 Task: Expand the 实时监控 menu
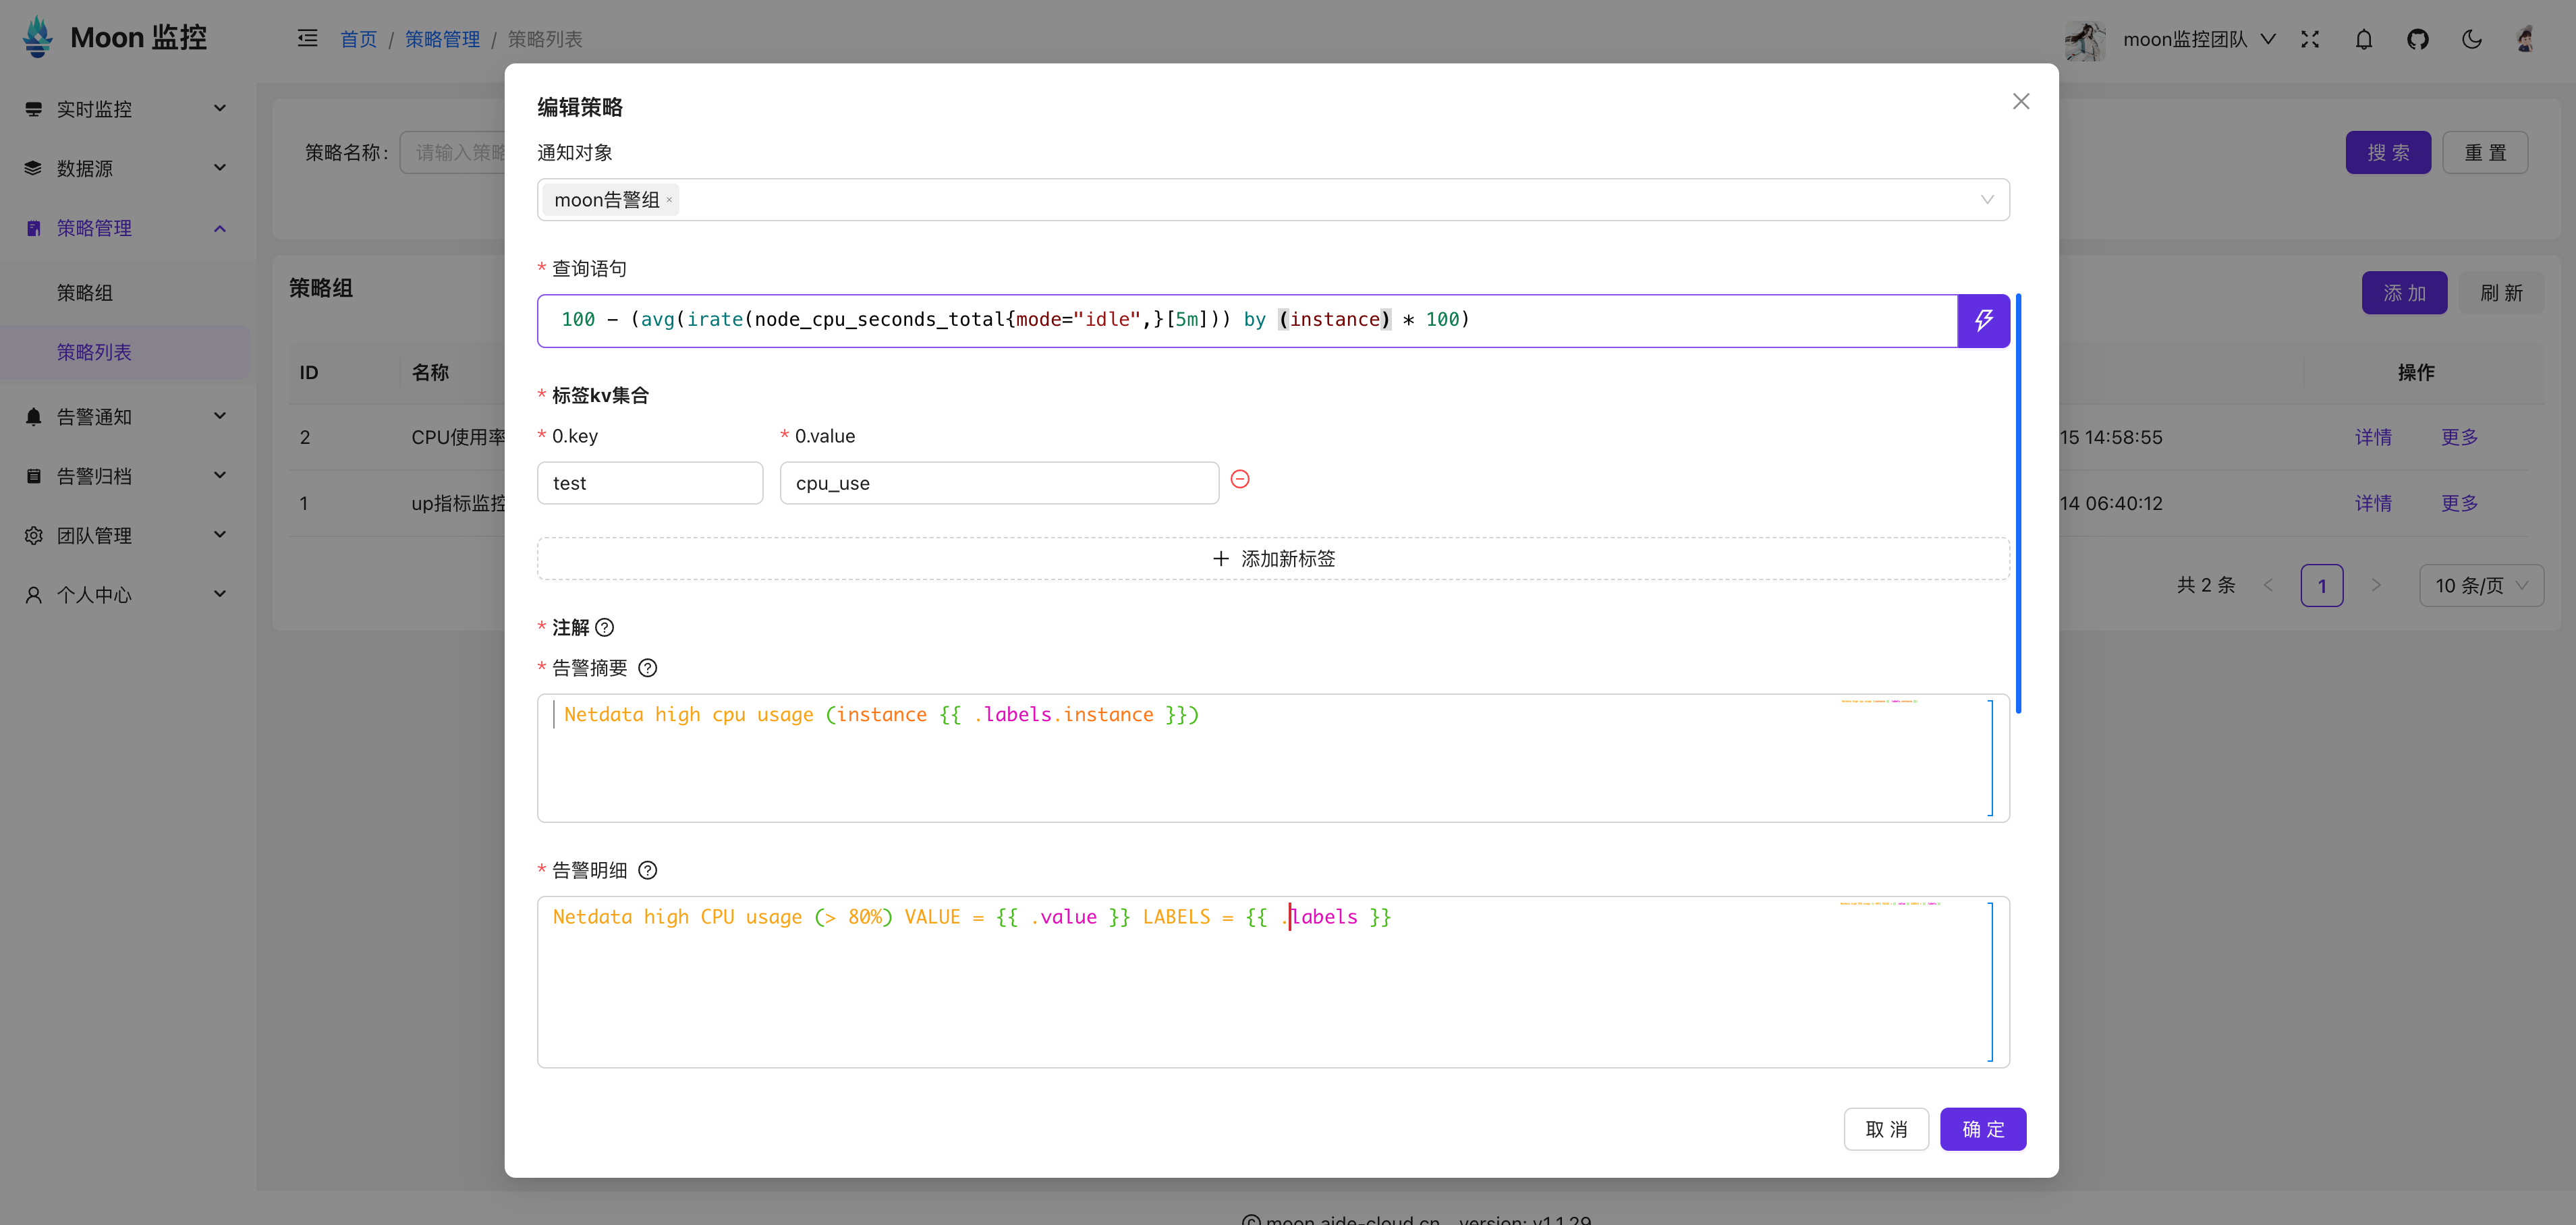tap(220, 108)
